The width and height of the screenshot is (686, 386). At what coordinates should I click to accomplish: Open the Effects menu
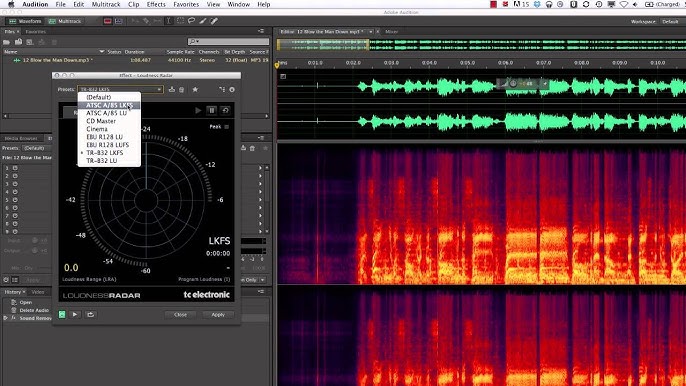tap(156, 4)
